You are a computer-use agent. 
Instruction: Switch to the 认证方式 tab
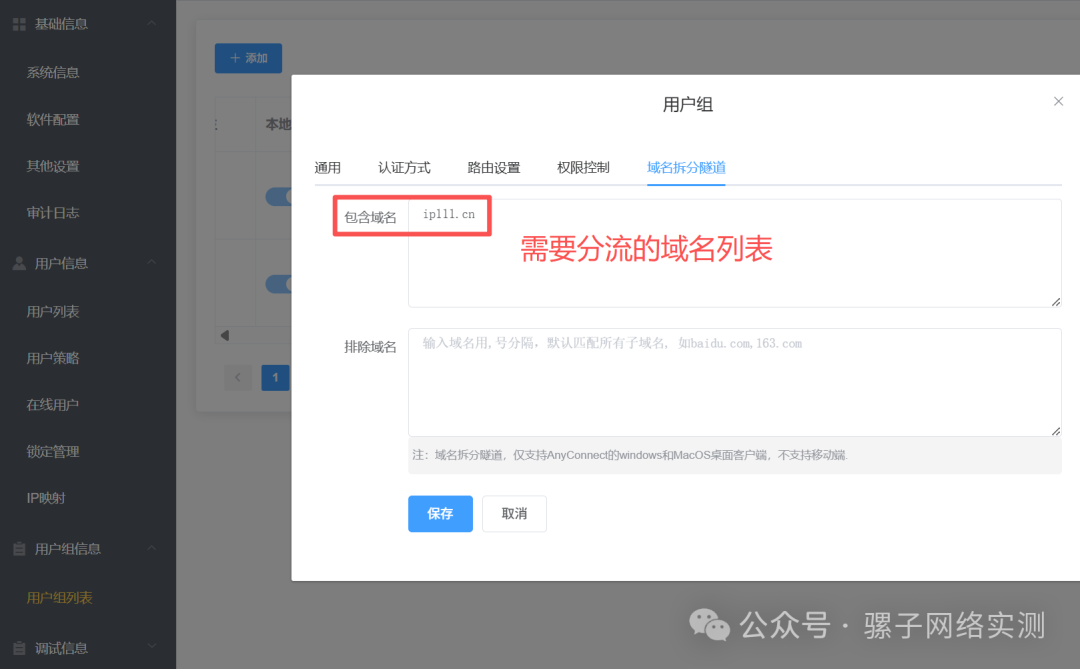tap(404, 167)
